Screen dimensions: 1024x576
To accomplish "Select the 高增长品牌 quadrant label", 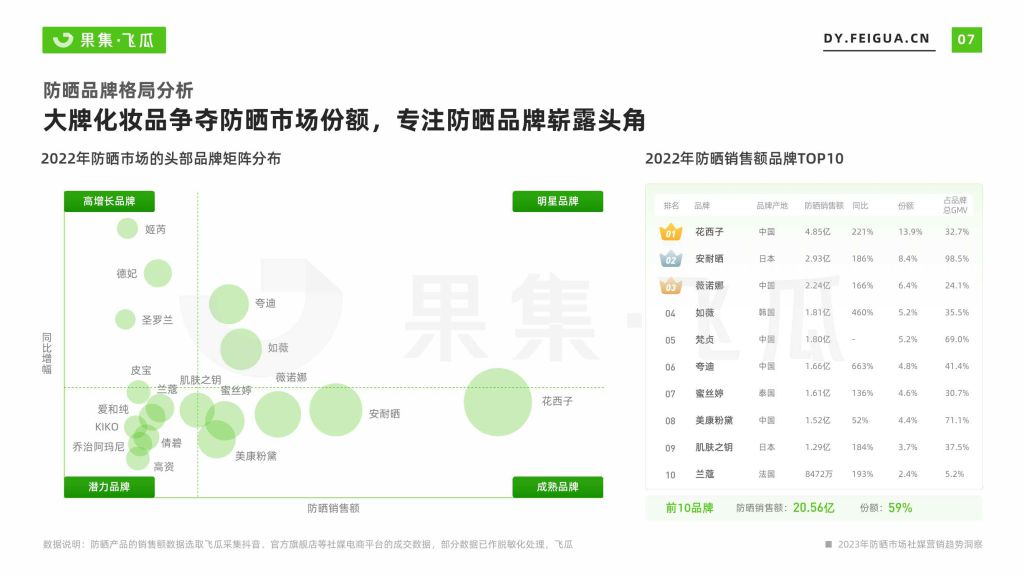I will point(109,201).
